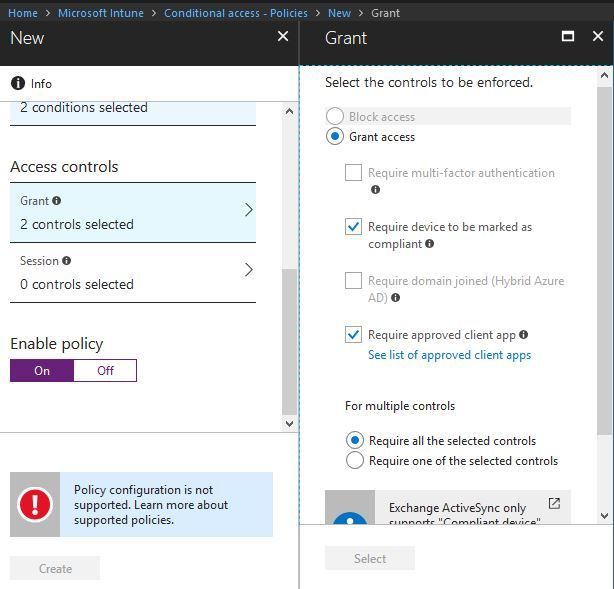This screenshot has width=614, height=589.
Task: Uncheck Require device to be marked compliant
Action: pyautogui.click(x=353, y=227)
